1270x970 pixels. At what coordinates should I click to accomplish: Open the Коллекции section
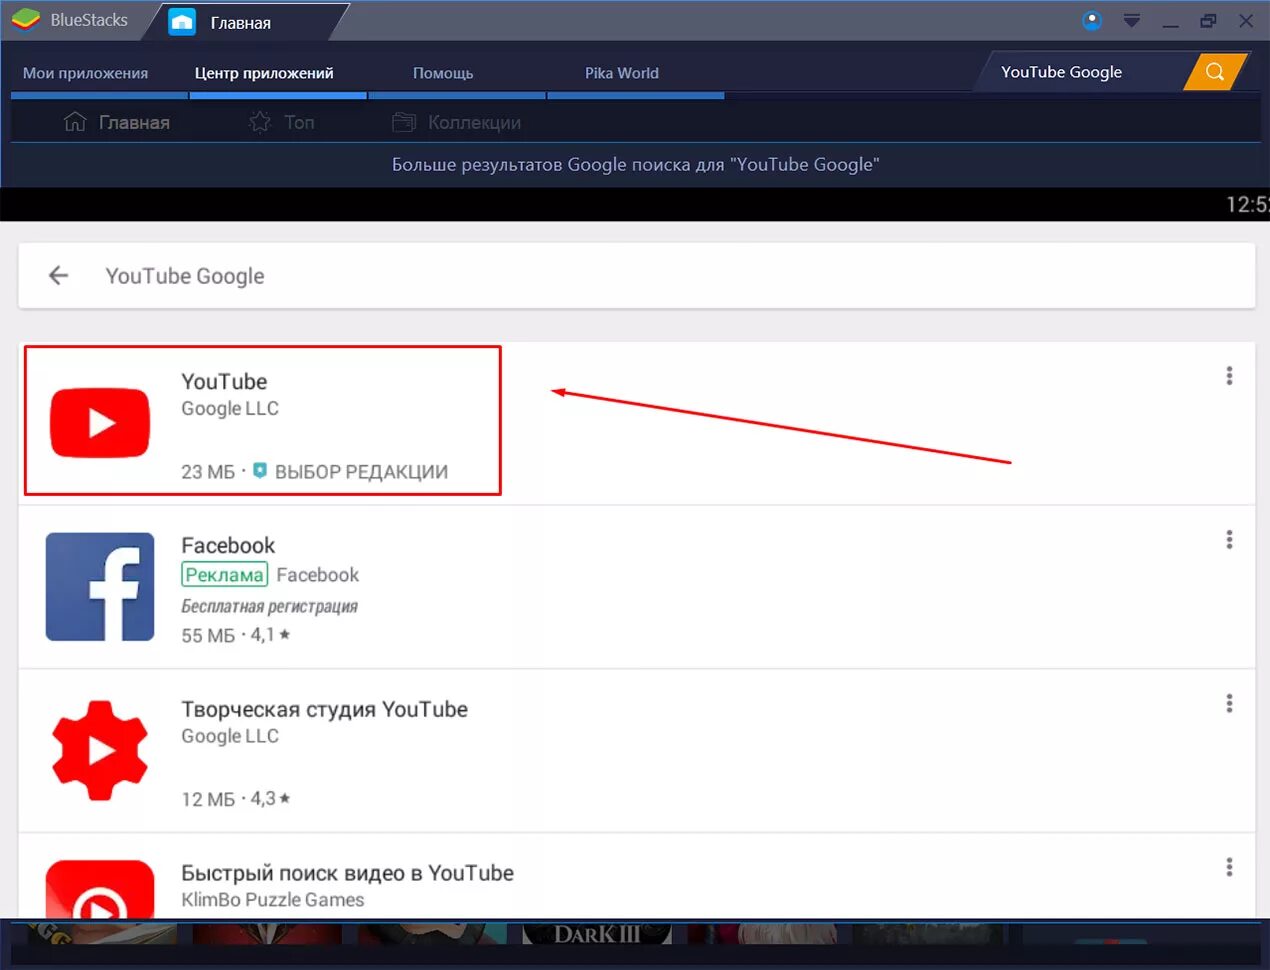pyautogui.click(x=457, y=122)
